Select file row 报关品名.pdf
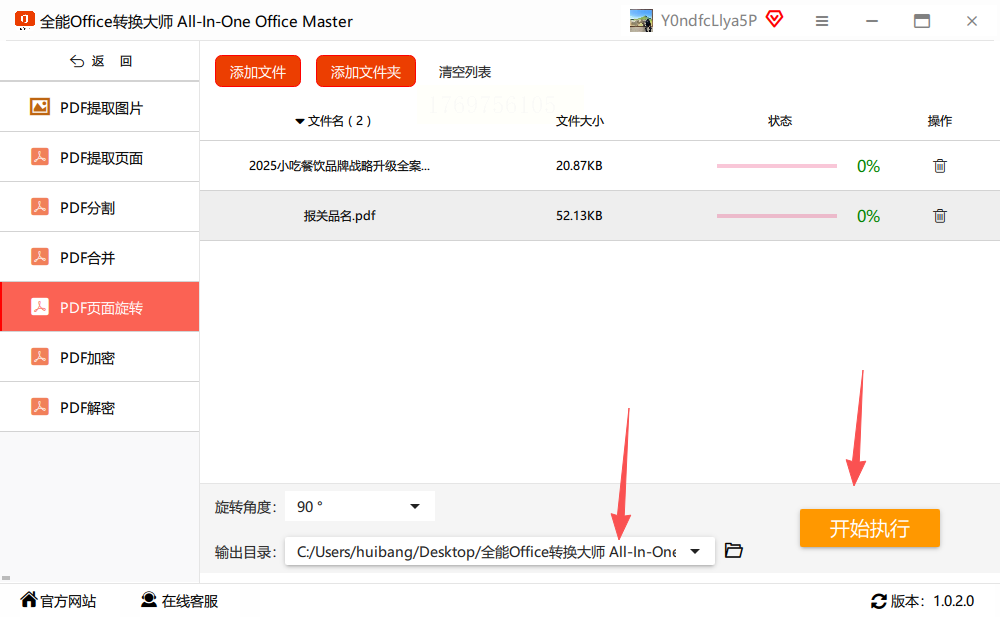 pos(599,216)
